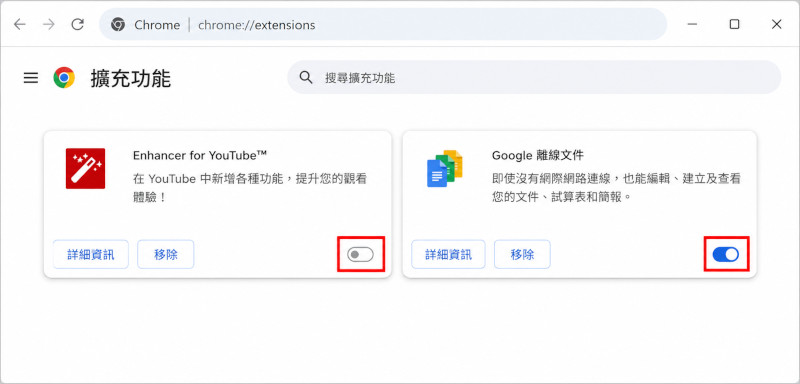Reload the extensions page

tap(78, 24)
